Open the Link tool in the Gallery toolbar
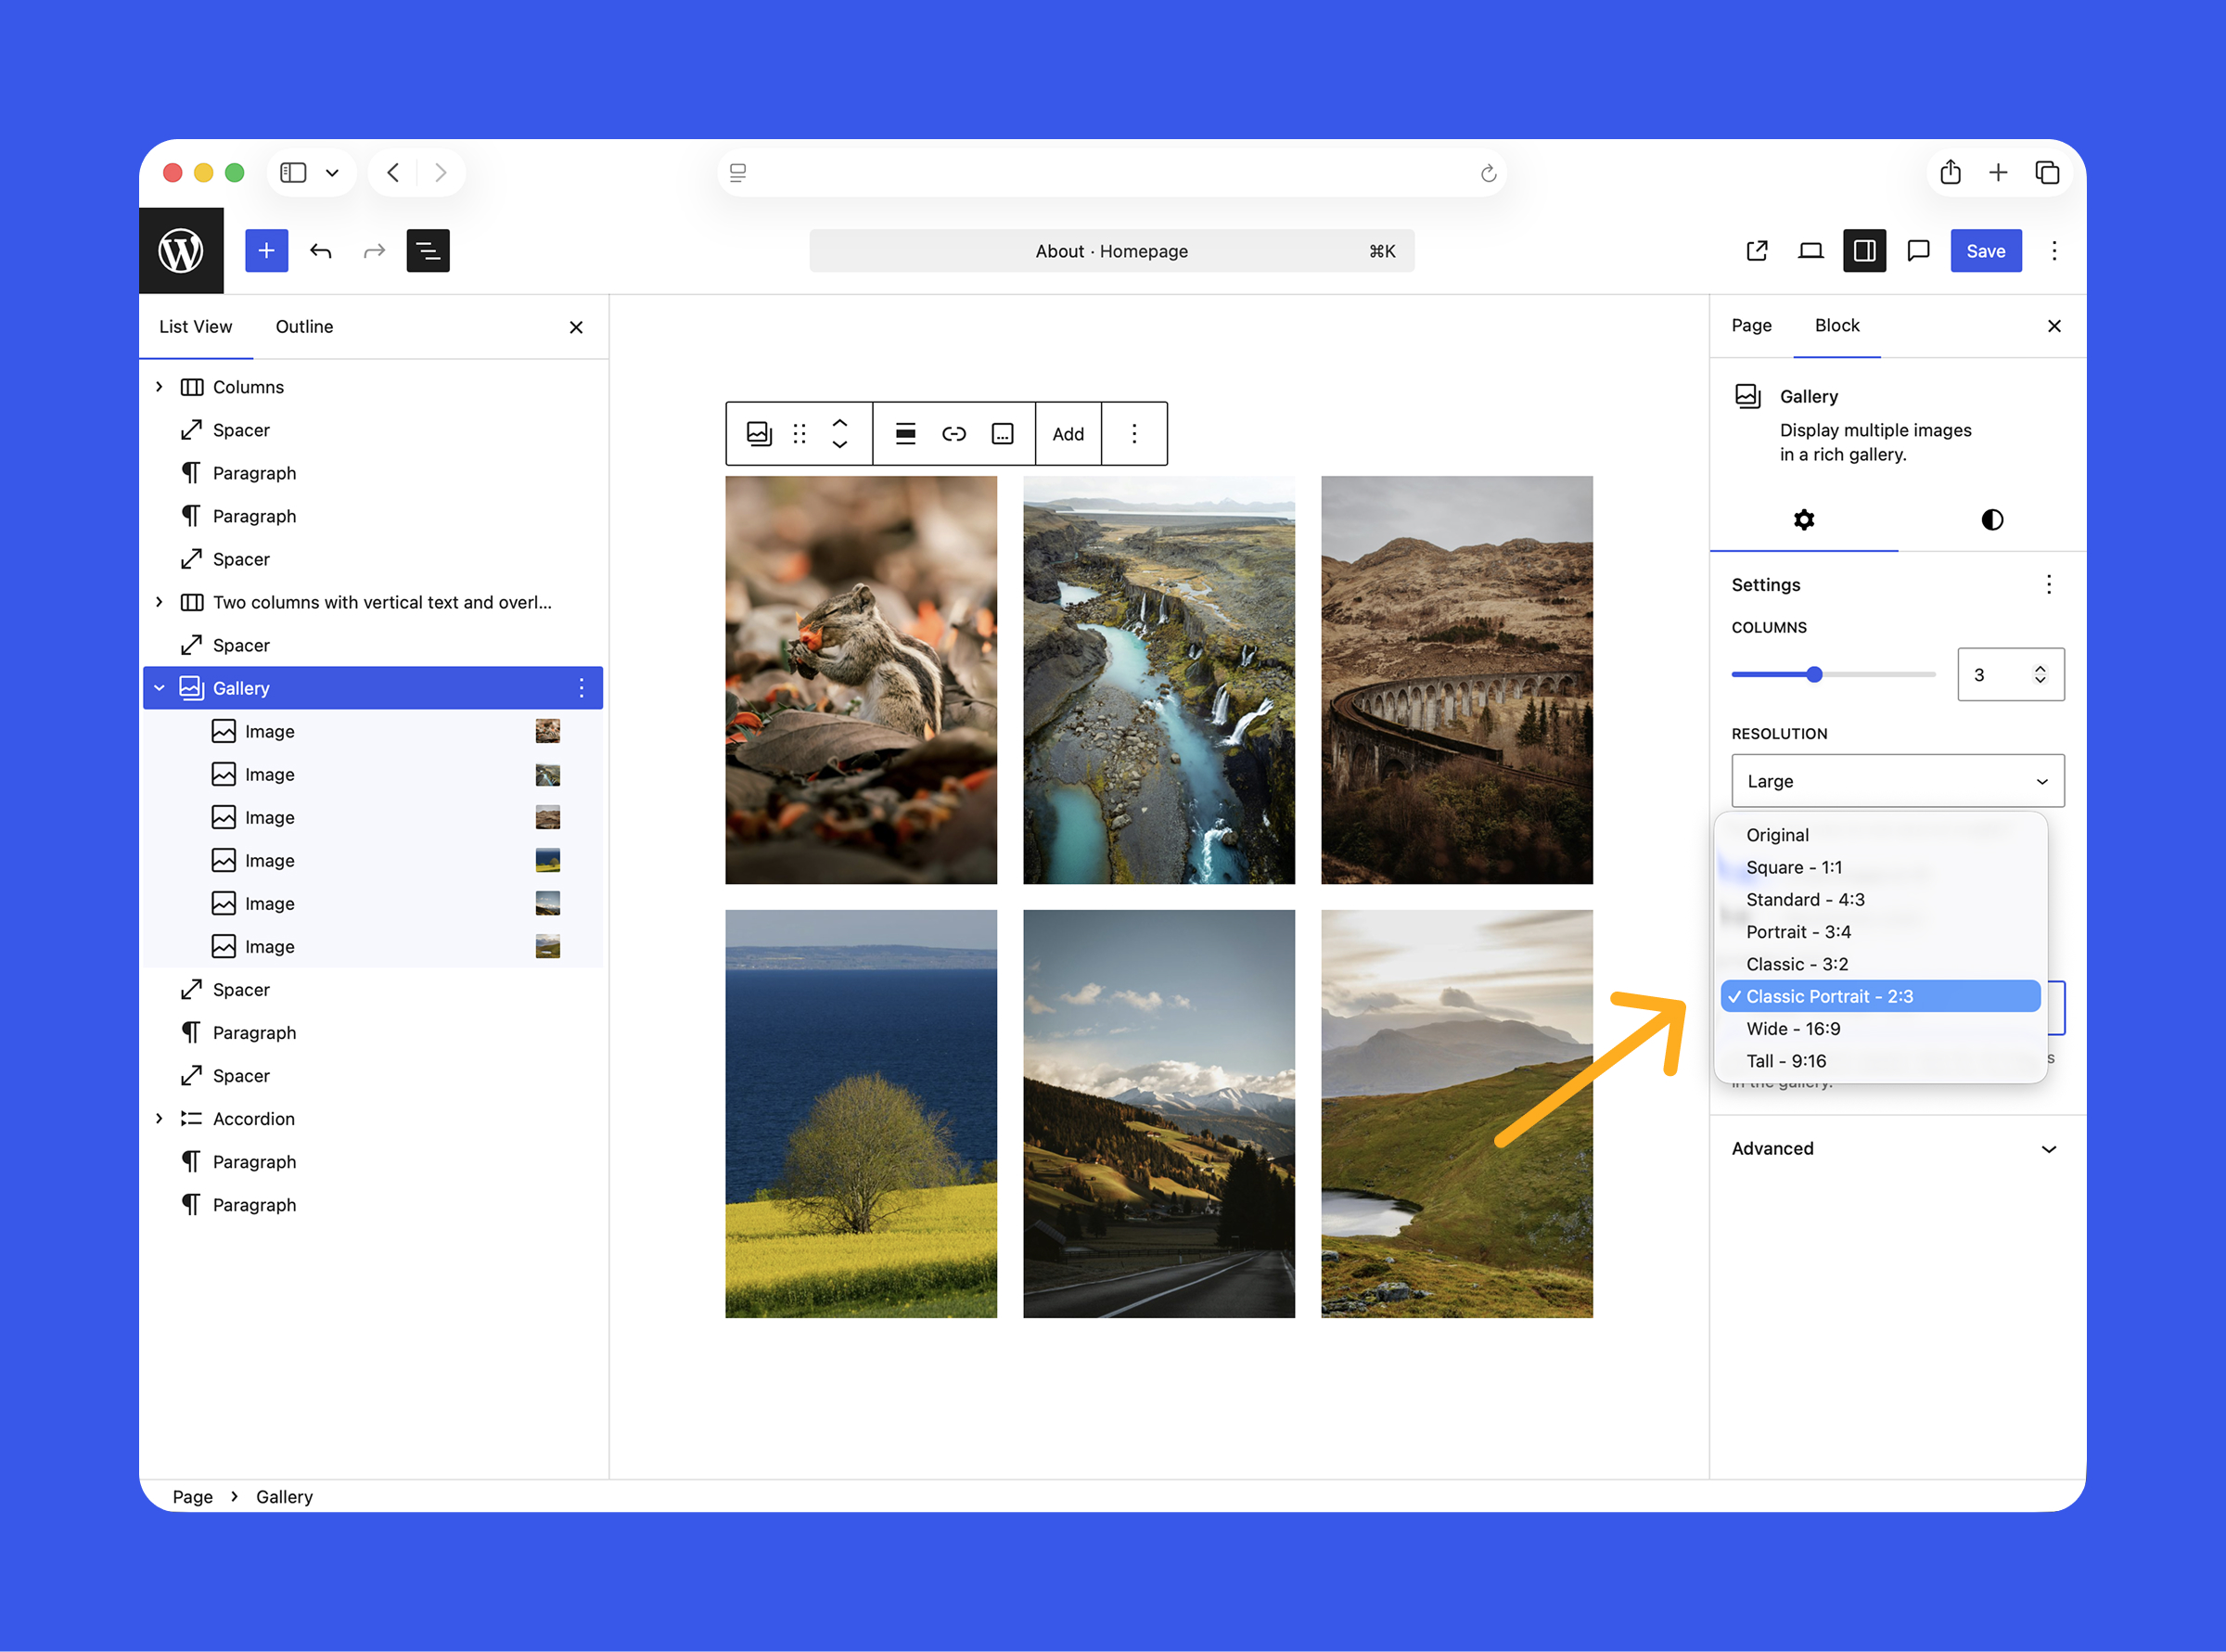 (x=954, y=433)
